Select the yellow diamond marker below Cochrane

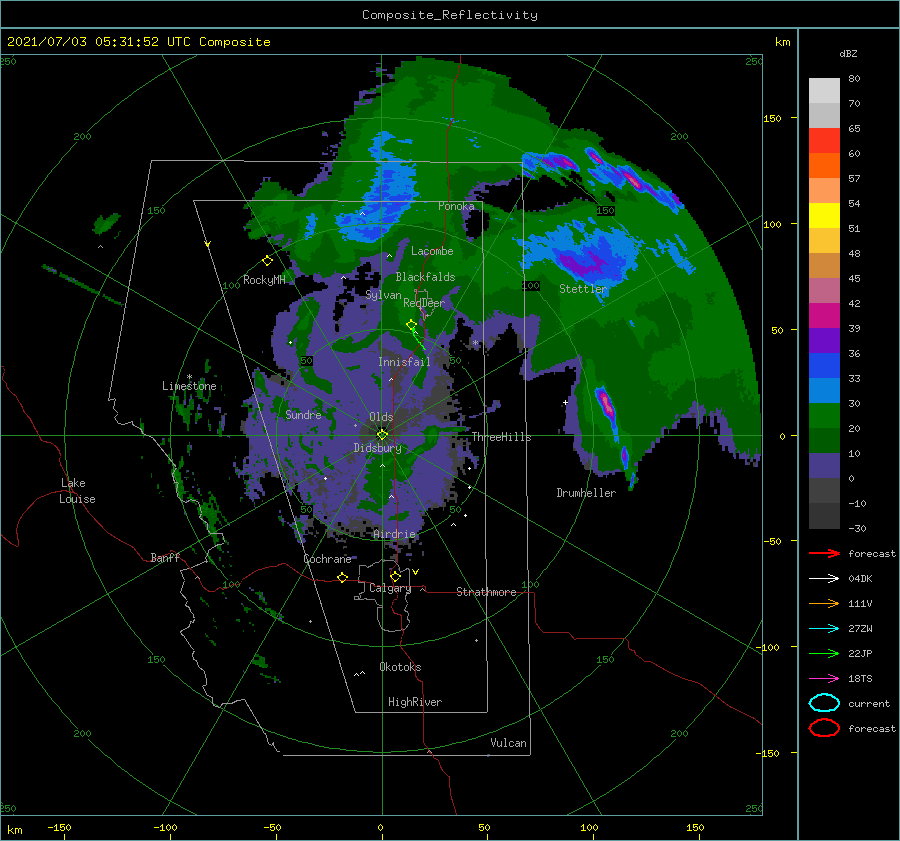click(342, 578)
